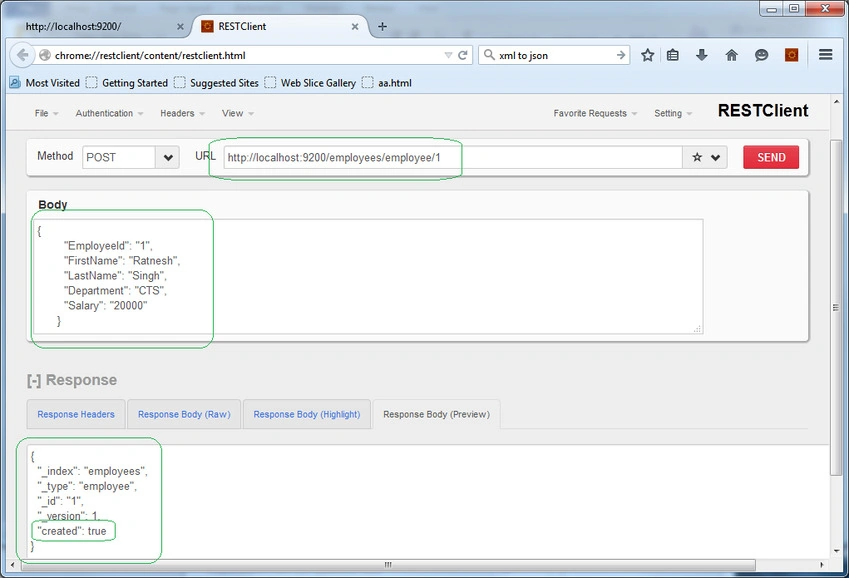Minimize the browser window
This screenshot has height=578, width=849.
pos(772,9)
